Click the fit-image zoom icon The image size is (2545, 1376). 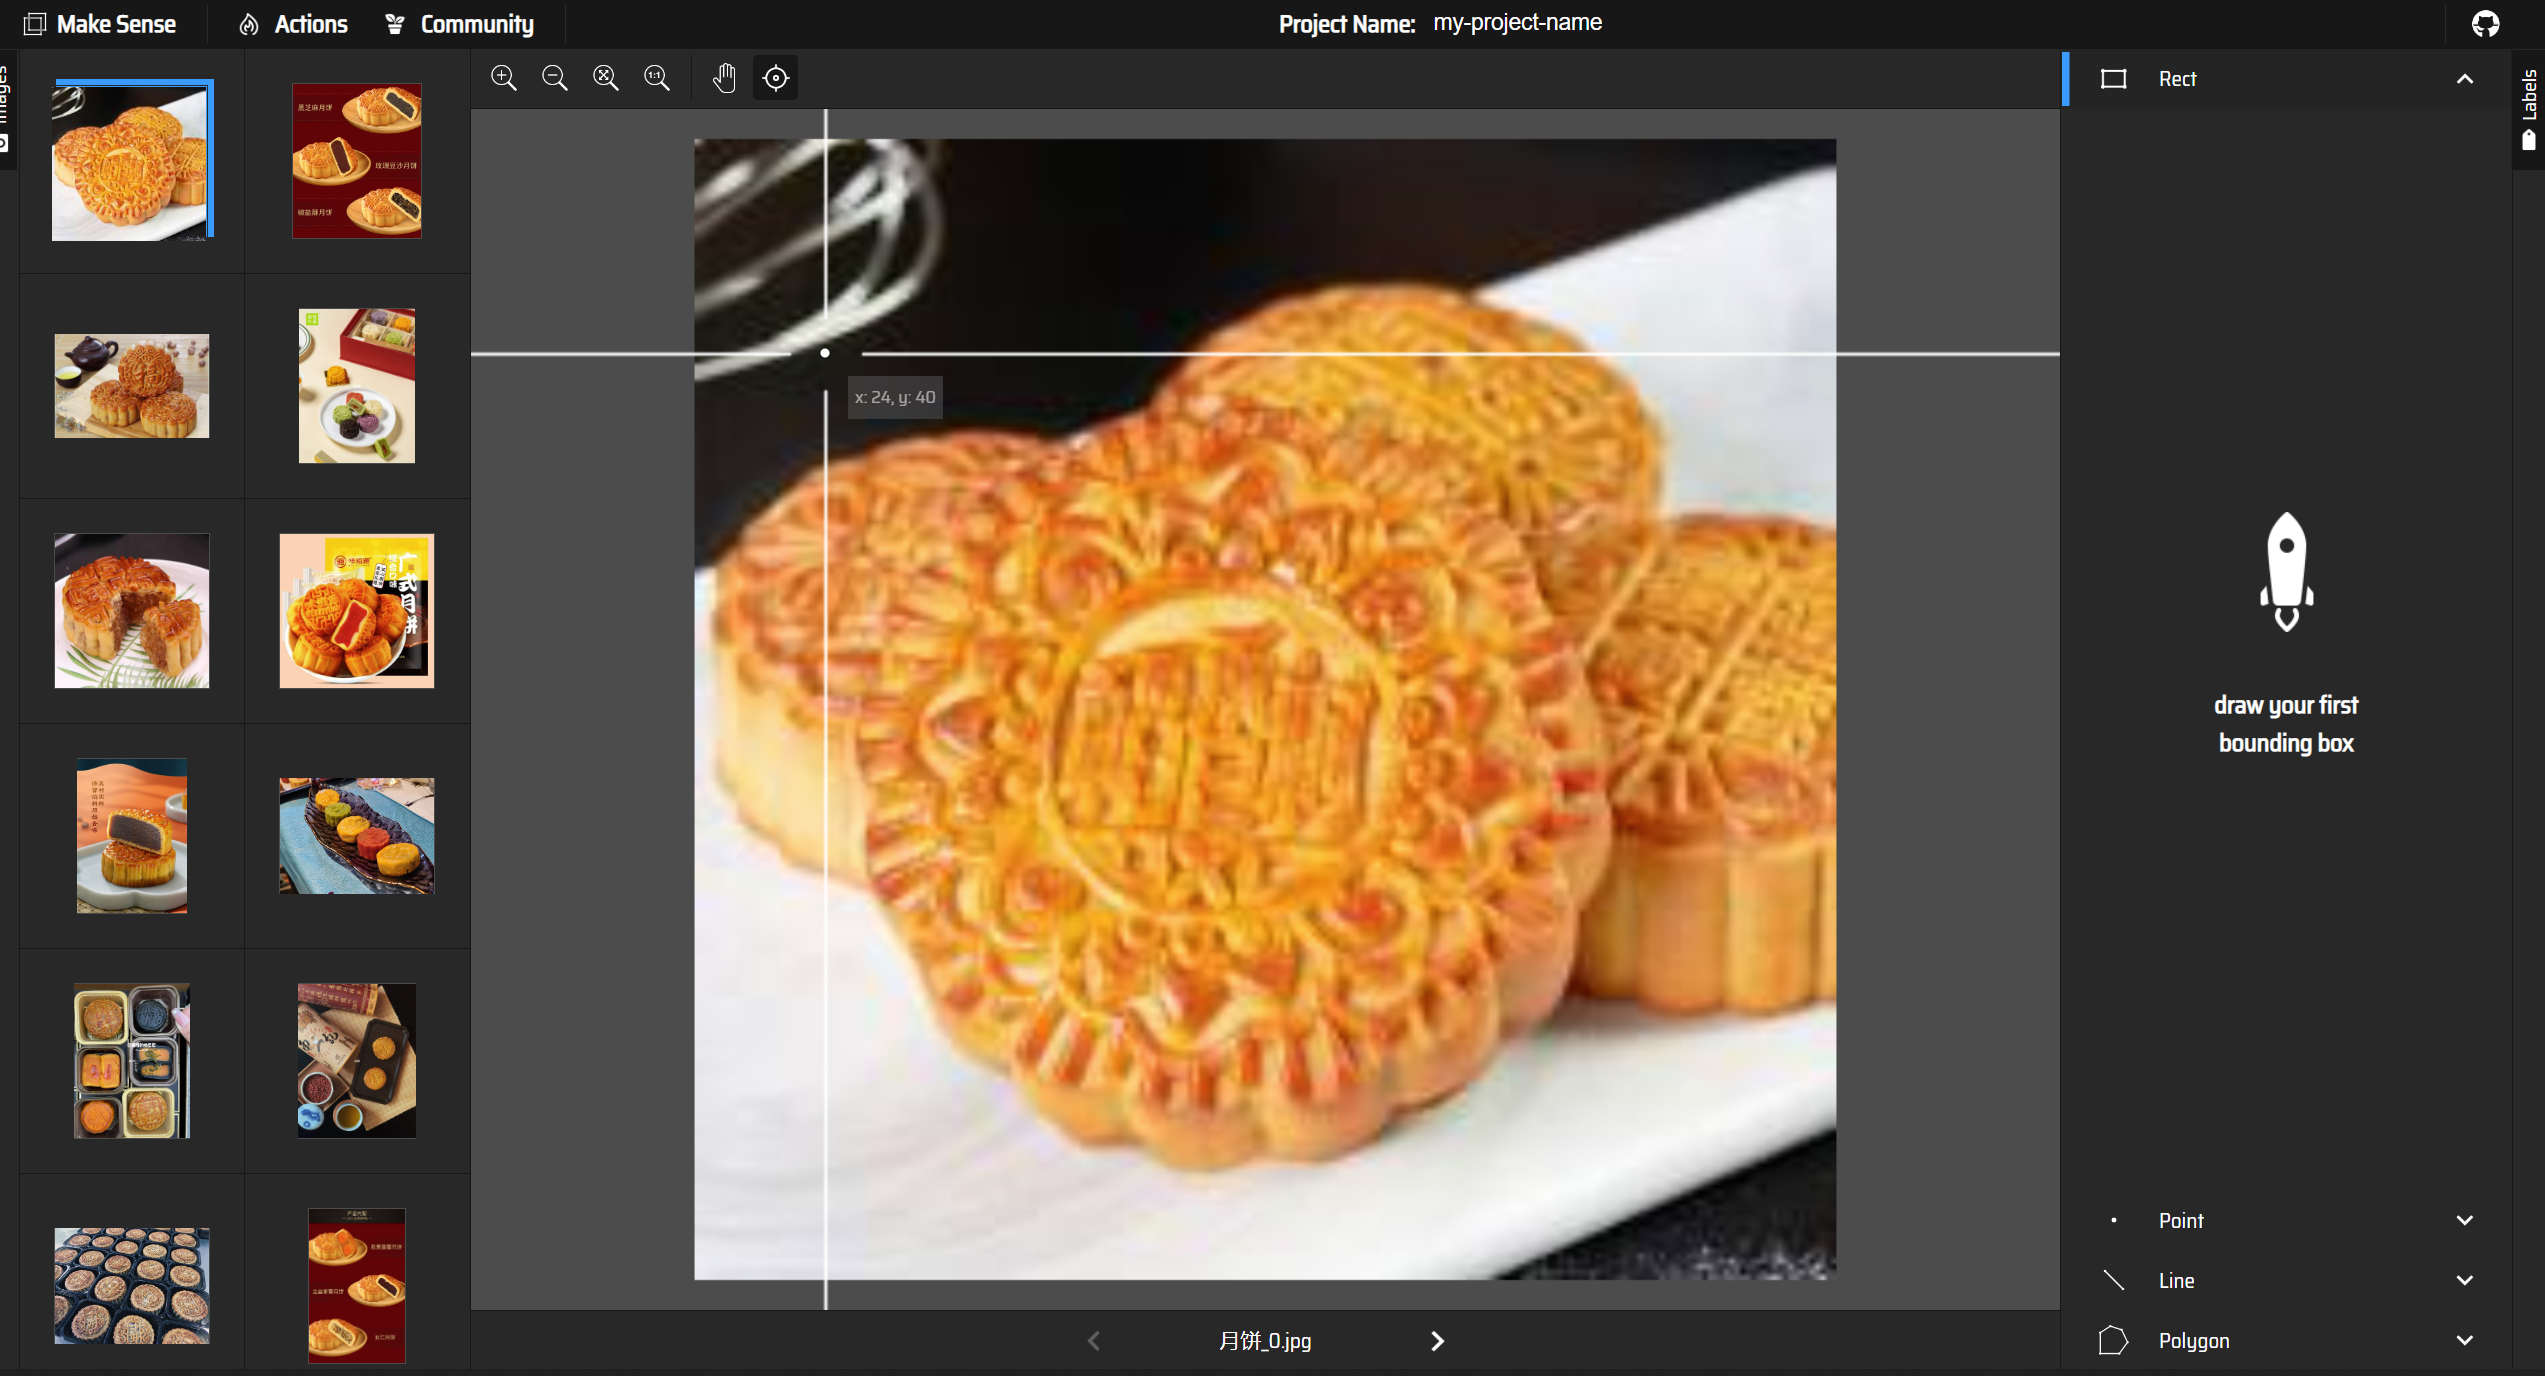click(x=606, y=78)
